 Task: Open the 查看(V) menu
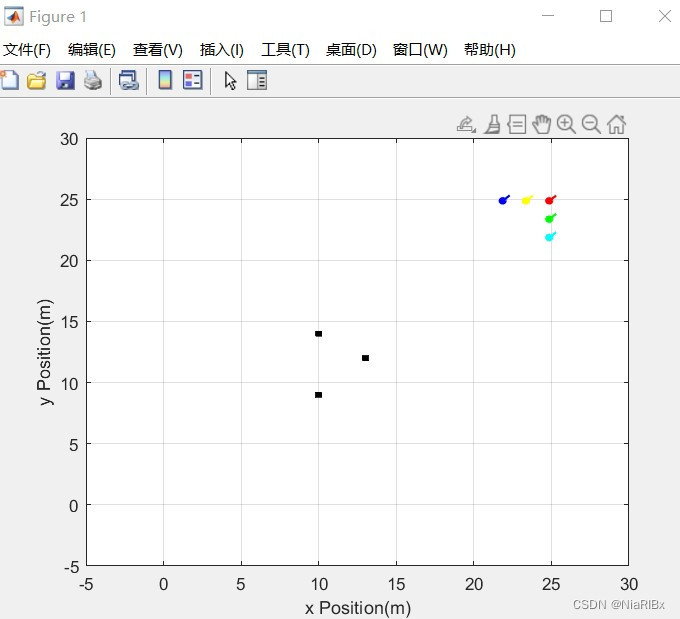(x=157, y=50)
